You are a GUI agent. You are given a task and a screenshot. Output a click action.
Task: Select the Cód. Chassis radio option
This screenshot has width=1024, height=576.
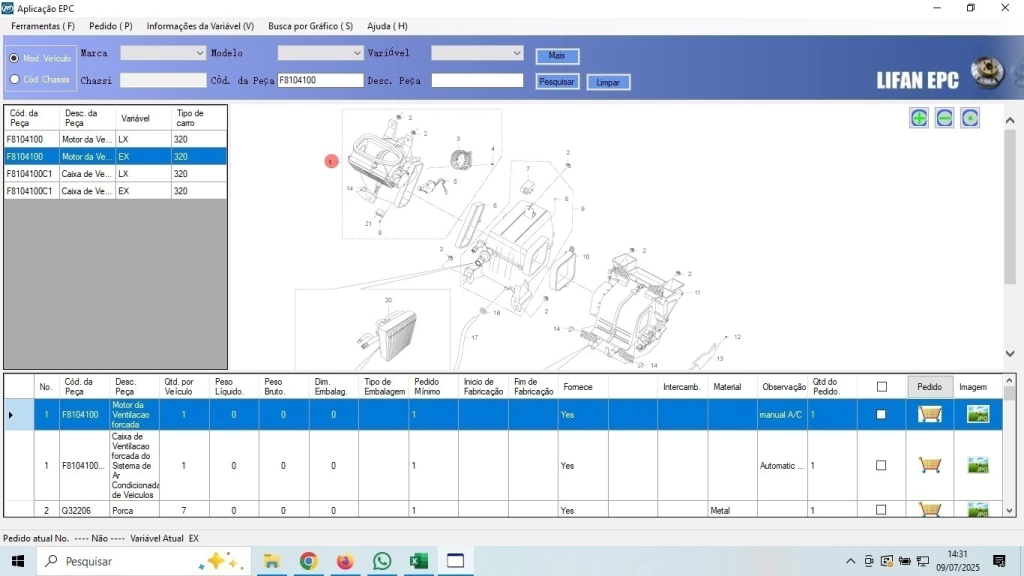tap(14, 79)
